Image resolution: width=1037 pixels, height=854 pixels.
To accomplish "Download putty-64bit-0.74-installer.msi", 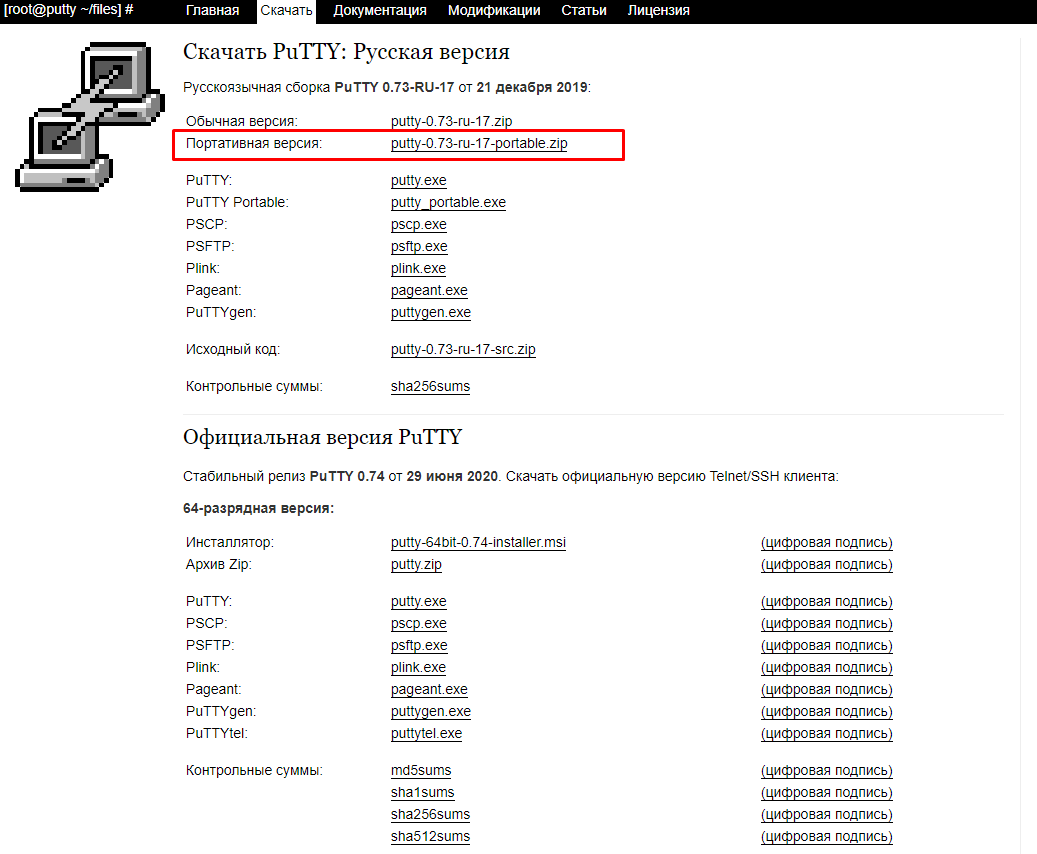I will 478,542.
